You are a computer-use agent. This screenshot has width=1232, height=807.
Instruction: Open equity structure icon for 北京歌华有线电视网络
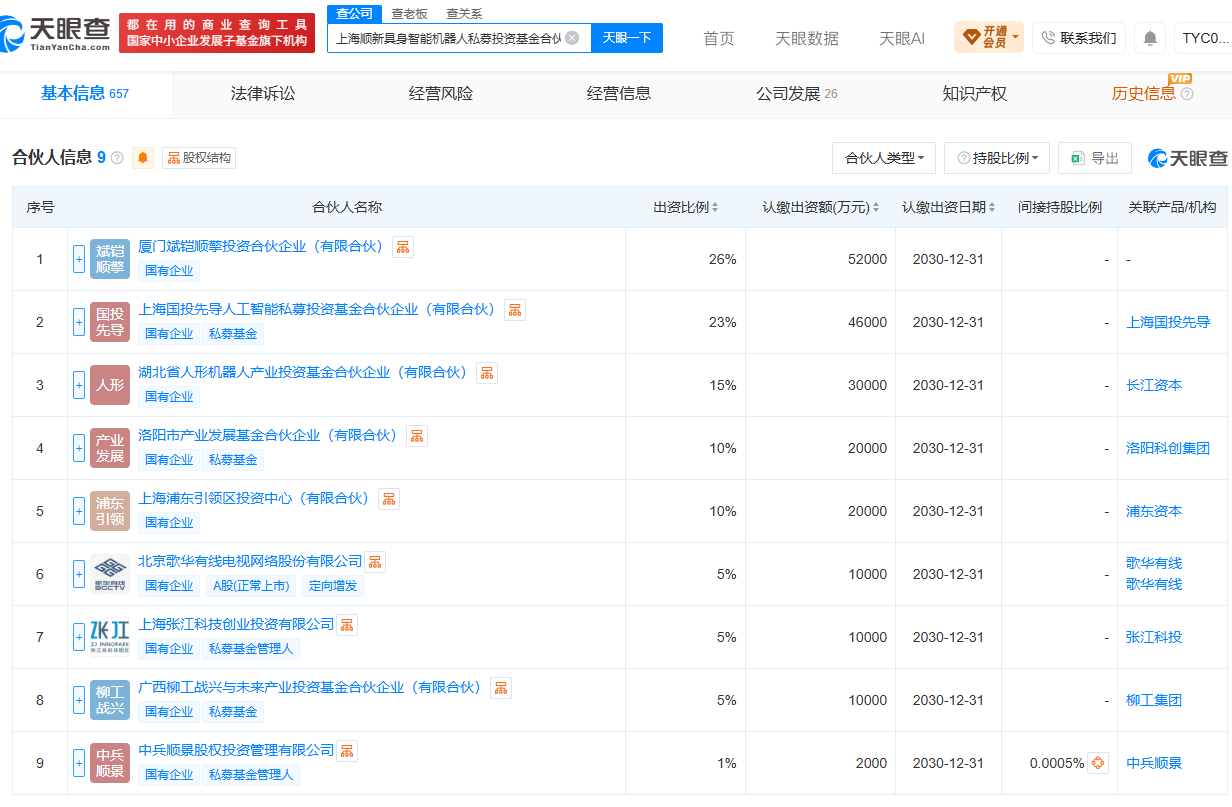pos(374,561)
